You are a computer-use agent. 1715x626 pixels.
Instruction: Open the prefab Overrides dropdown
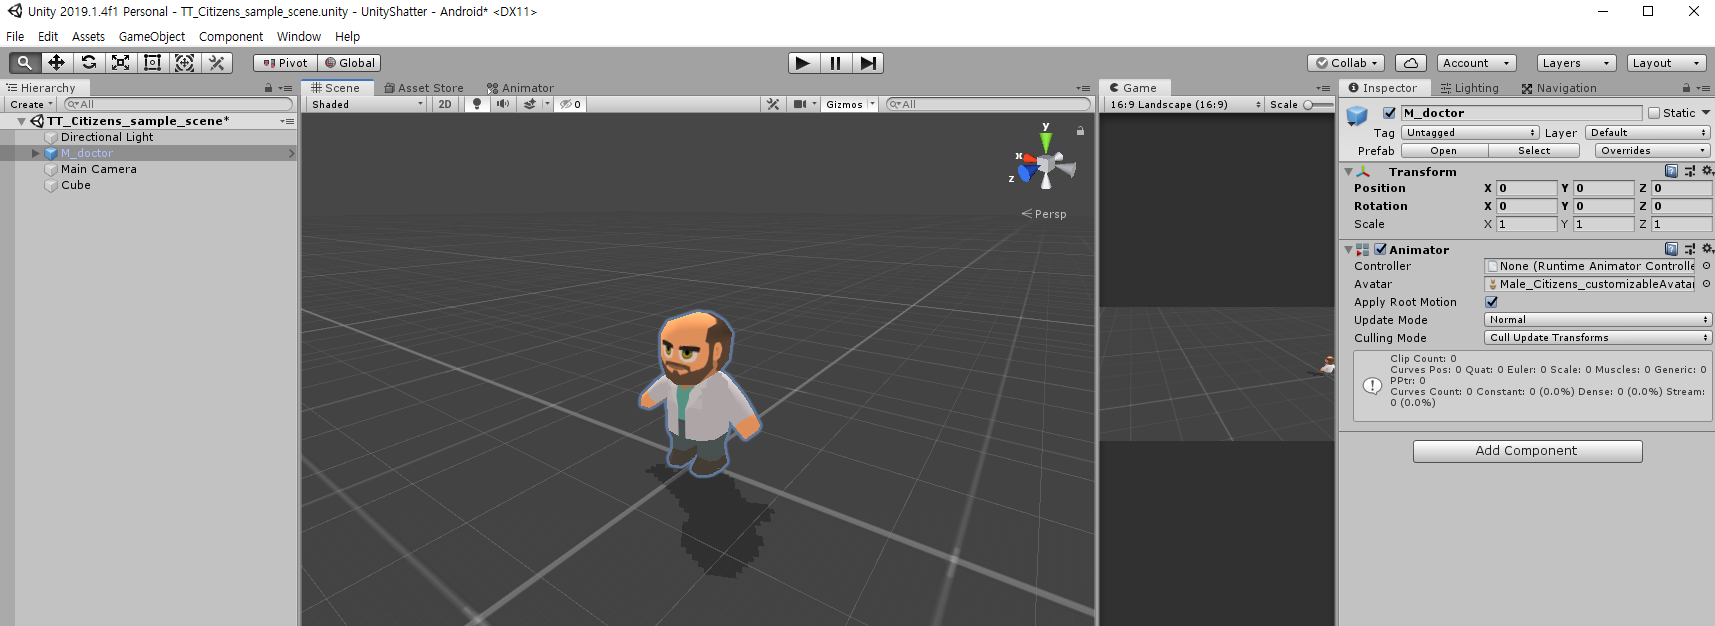[1651, 151]
